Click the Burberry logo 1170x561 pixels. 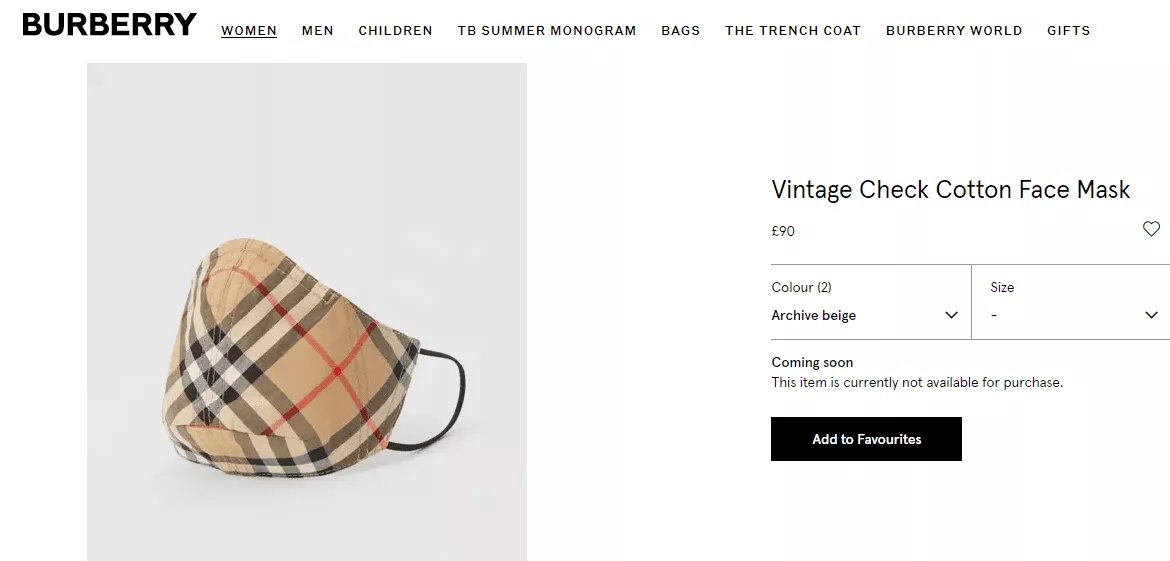[109, 25]
